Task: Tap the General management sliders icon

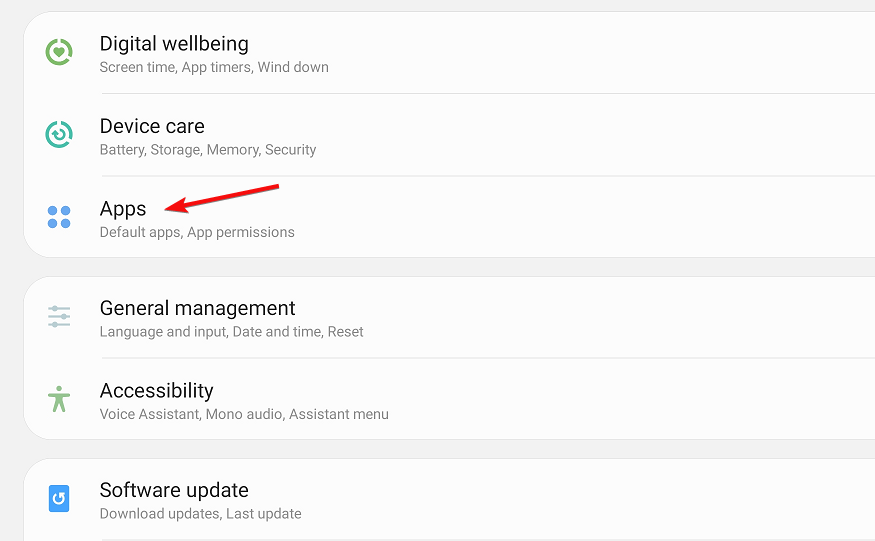Action: click(x=59, y=317)
